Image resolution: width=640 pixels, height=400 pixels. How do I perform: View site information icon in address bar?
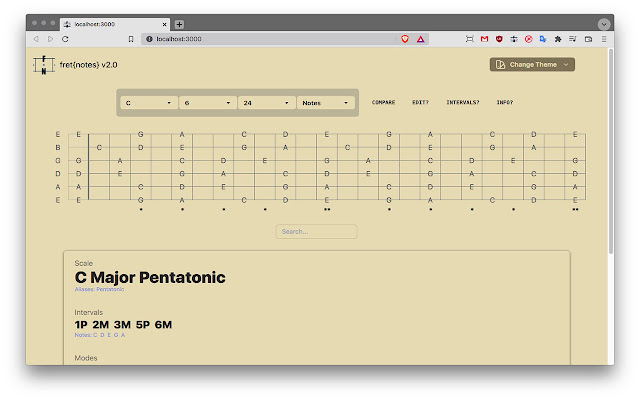click(x=149, y=39)
